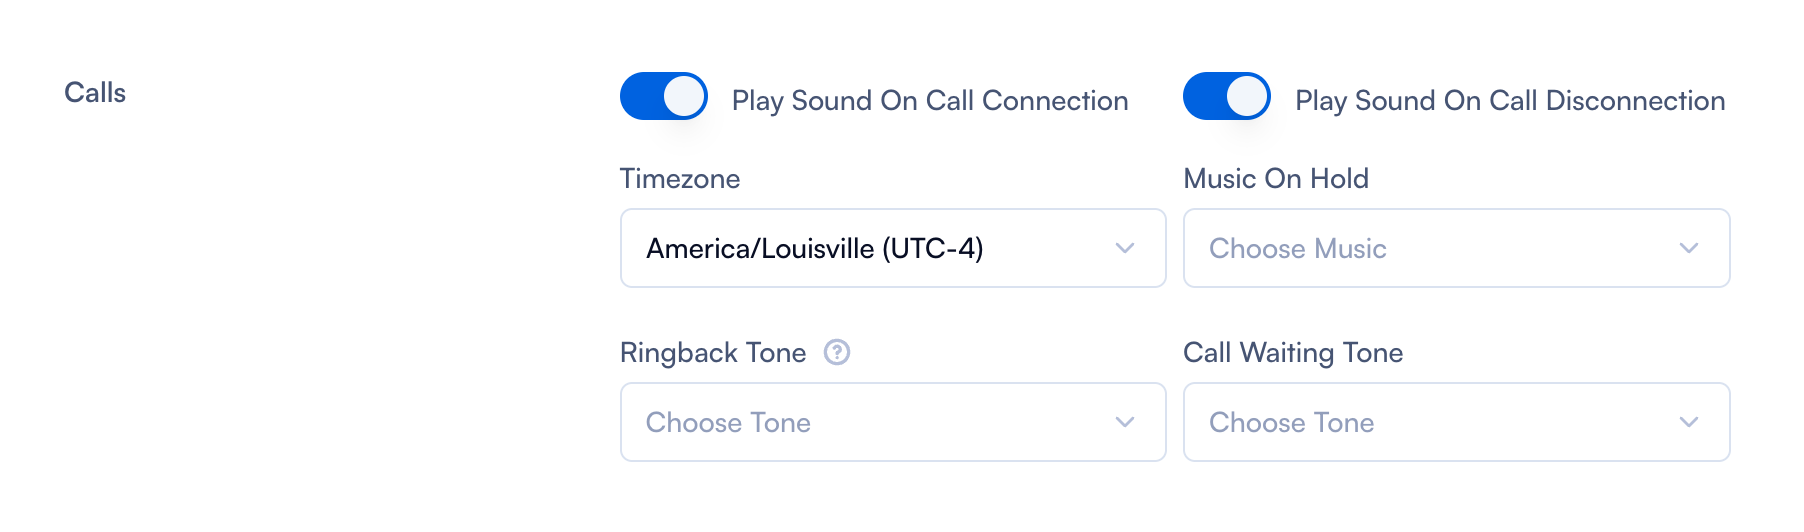Image resolution: width=1804 pixels, height=532 pixels.
Task: Click the "Choose Music" placeholder text
Action: (1298, 248)
